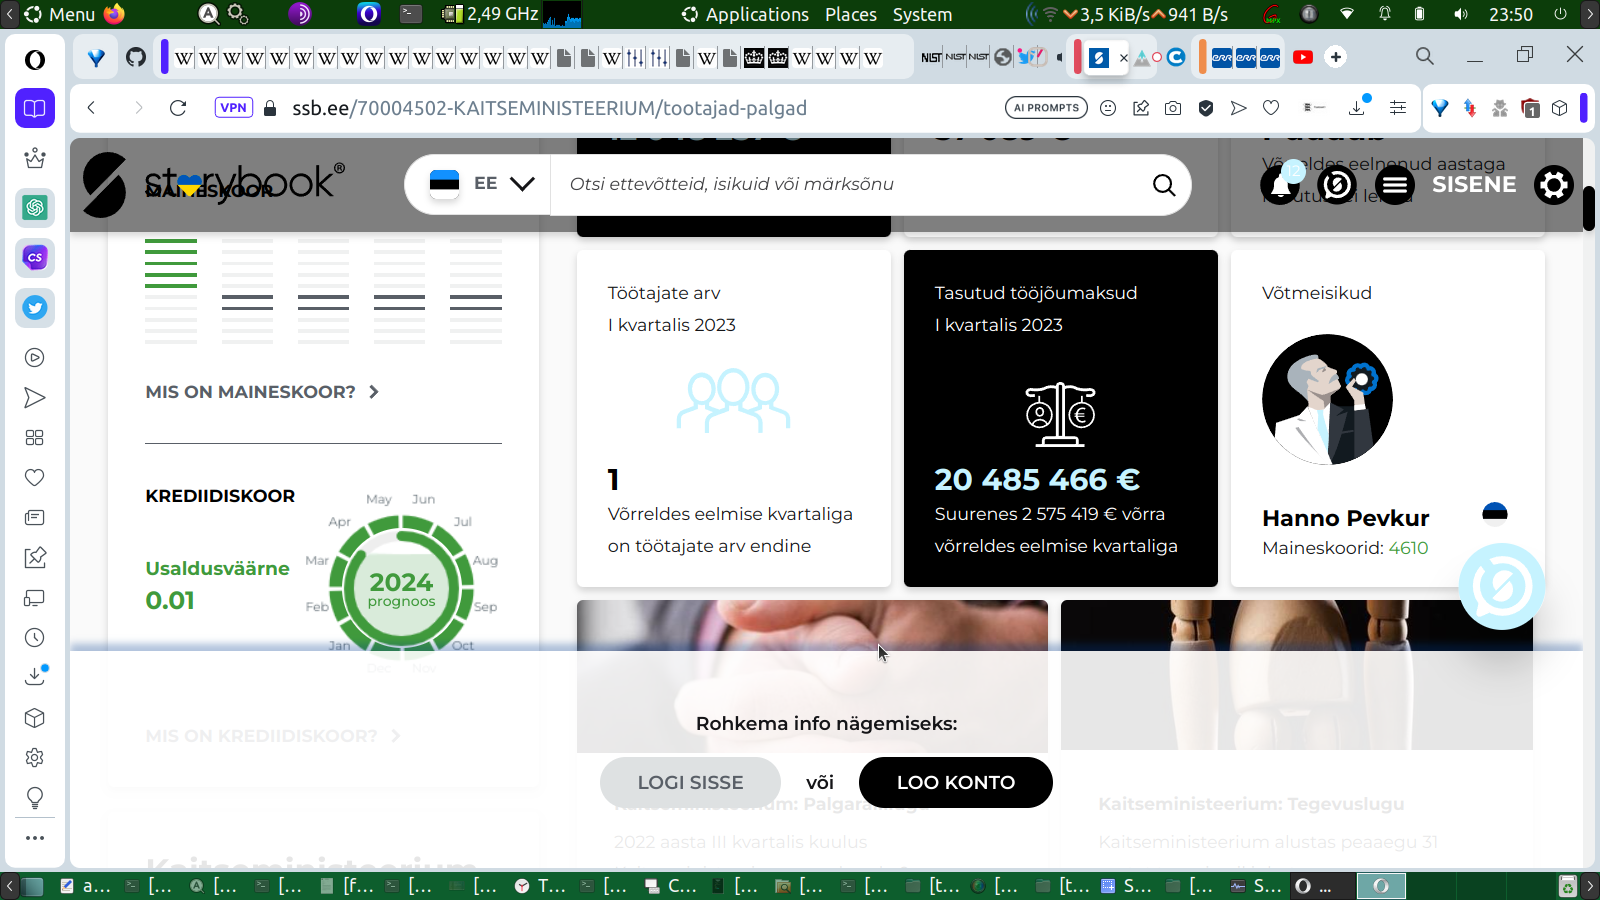Open the sidebar workspaces book icon
The height and width of the screenshot is (900, 1600).
[x=35, y=108]
